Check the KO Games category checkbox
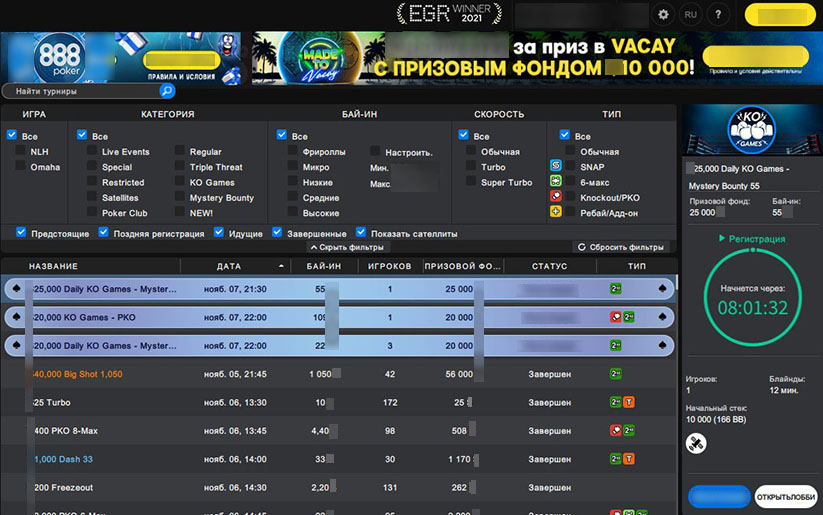 (x=180, y=181)
